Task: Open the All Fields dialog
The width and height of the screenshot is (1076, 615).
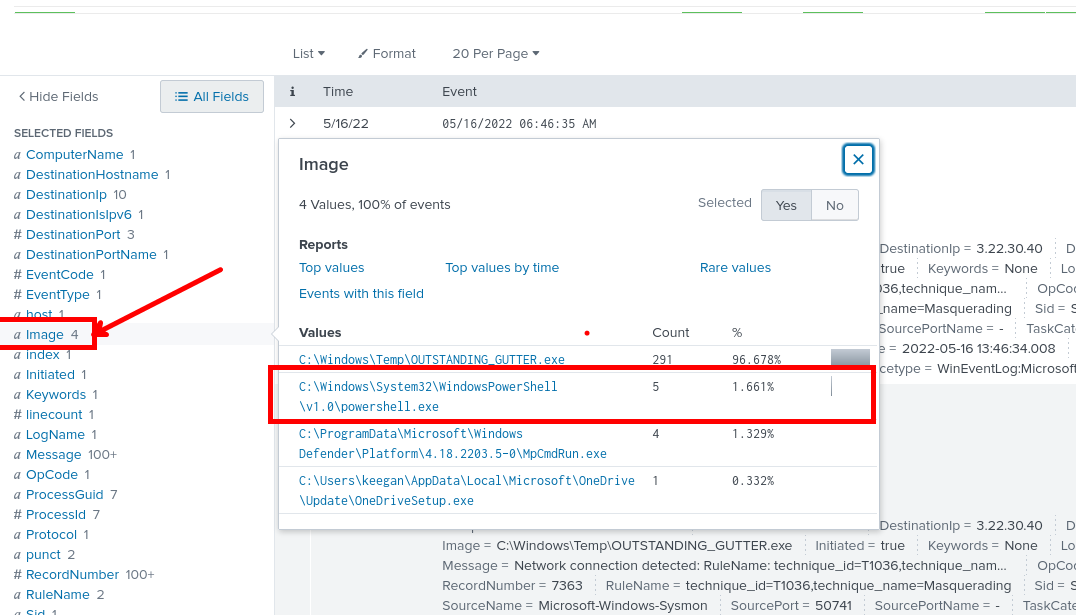Action: coord(212,97)
